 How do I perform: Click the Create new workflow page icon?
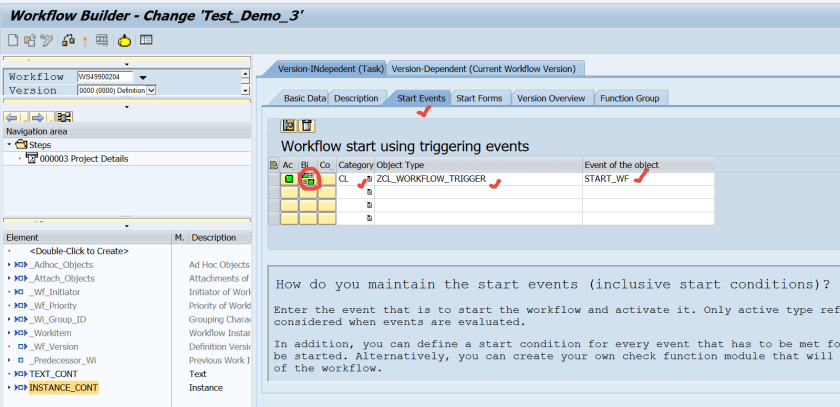click(13, 40)
